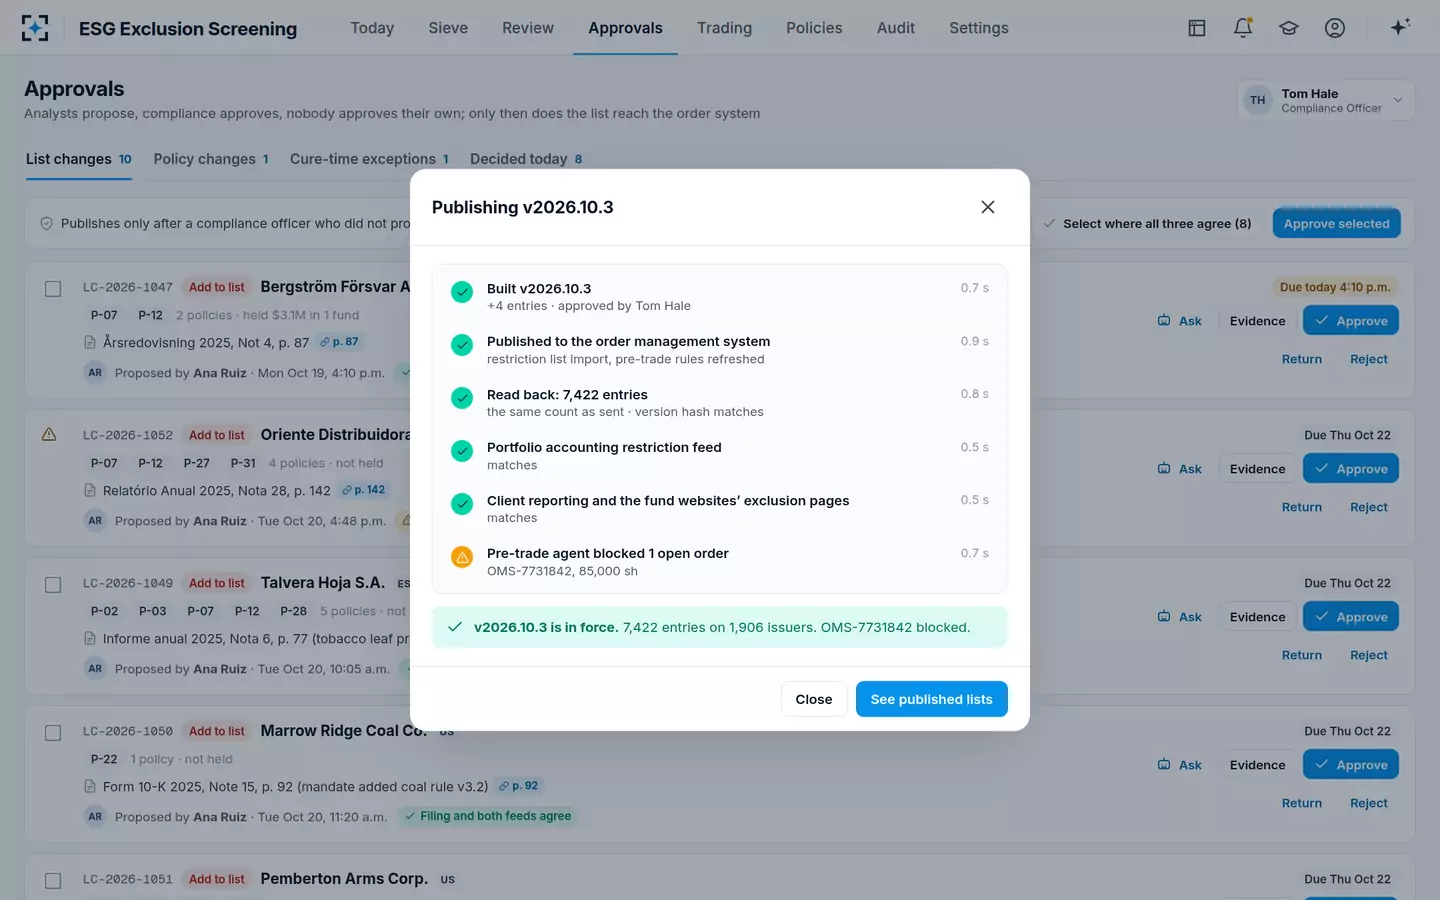This screenshot has height=900, width=1440.
Task: Click the document icon beside Relatório Anual 2025
Action: [x=91, y=491]
